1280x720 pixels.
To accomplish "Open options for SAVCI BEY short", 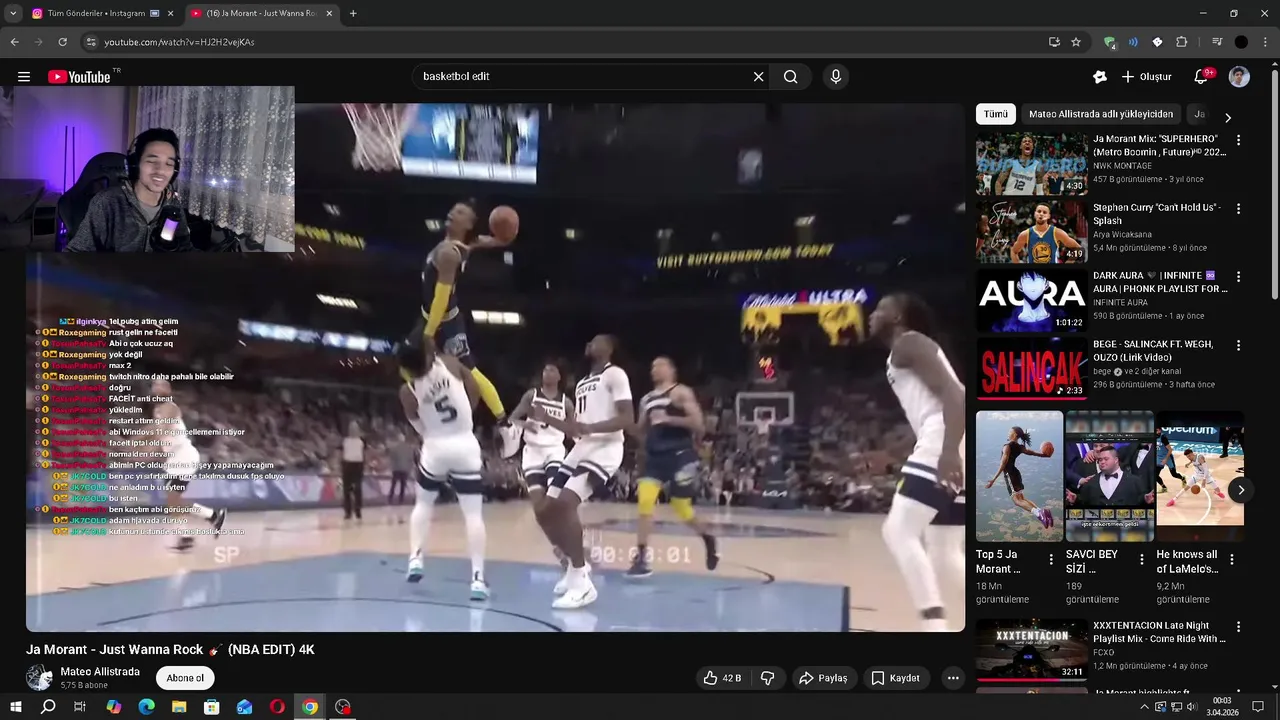I will point(1141,560).
